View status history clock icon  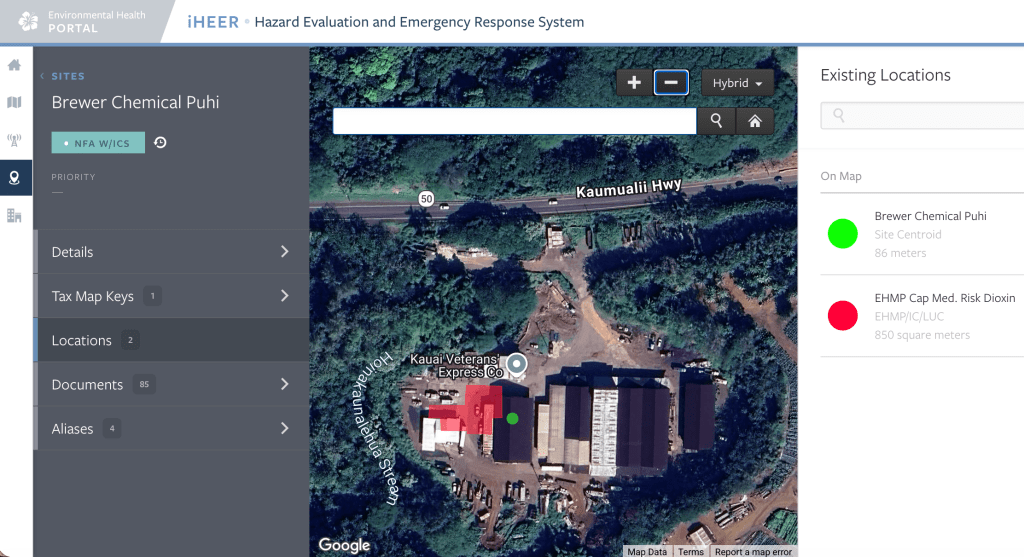[160, 142]
